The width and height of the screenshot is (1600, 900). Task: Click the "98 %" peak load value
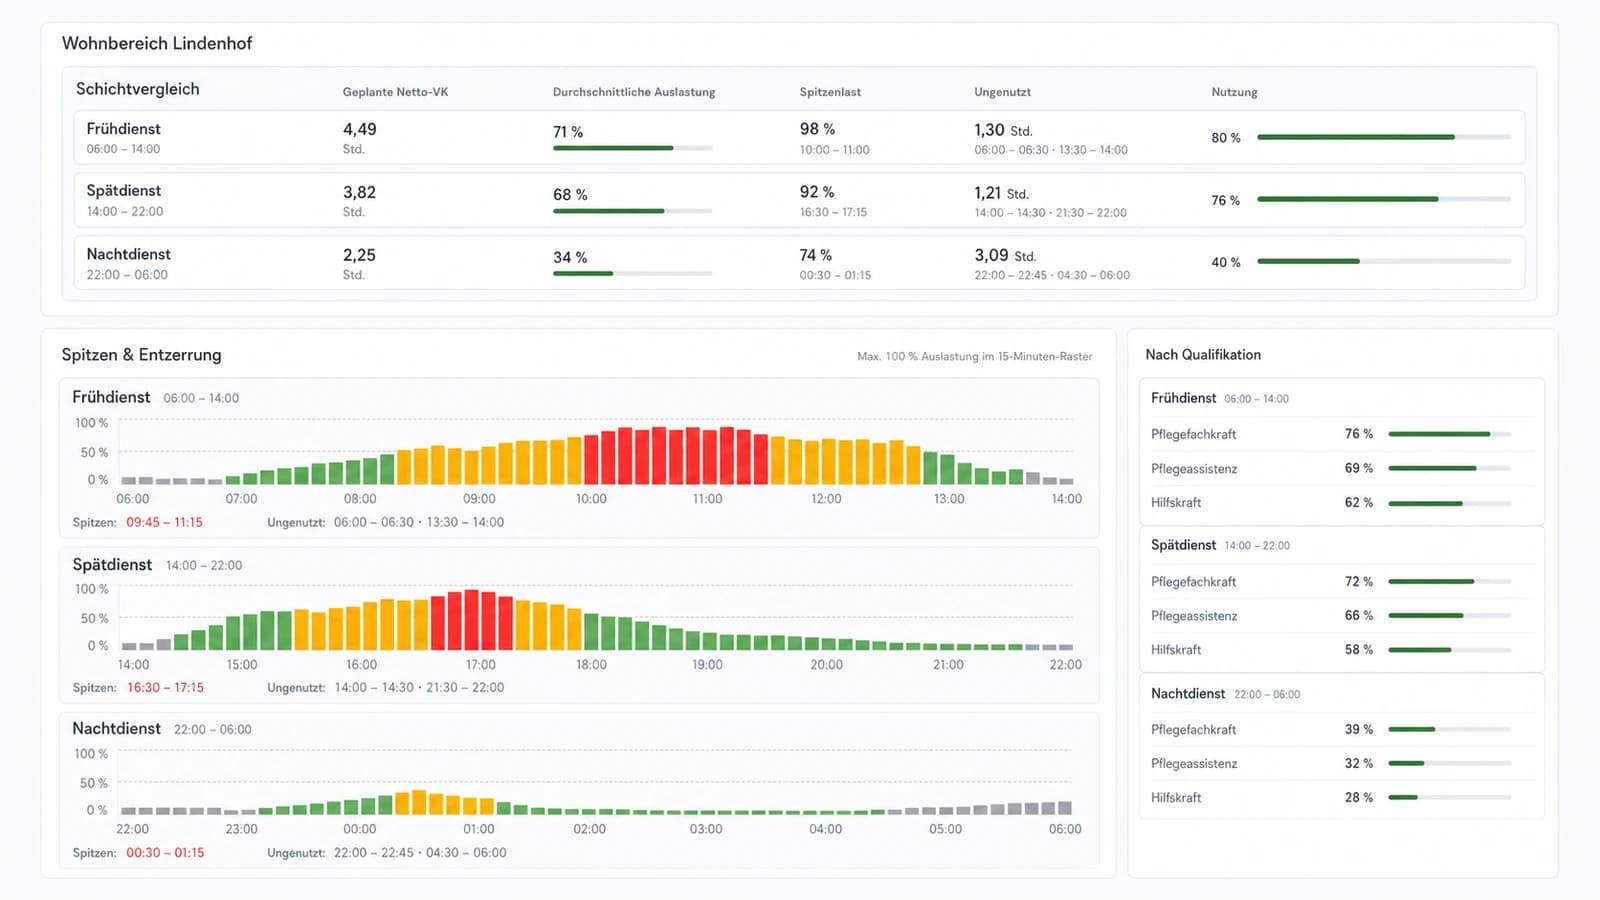(817, 129)
